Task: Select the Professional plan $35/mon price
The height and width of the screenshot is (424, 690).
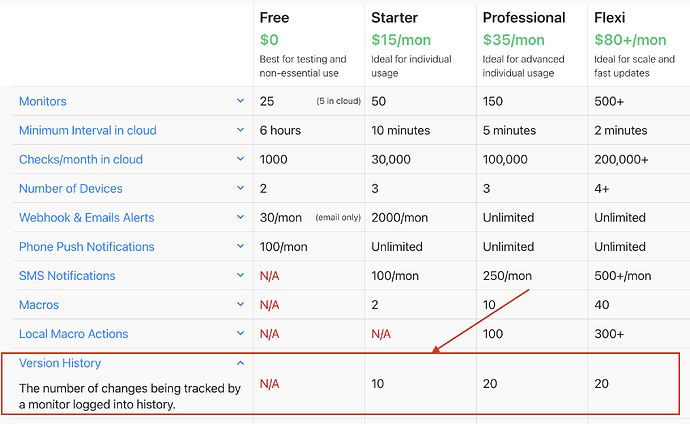Action: click(x=513, y=40)
